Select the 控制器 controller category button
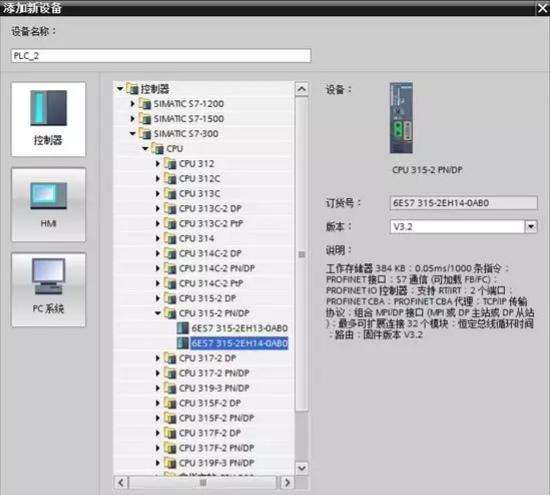This screenshot has width=550, height=495. (x=48, y=119)
